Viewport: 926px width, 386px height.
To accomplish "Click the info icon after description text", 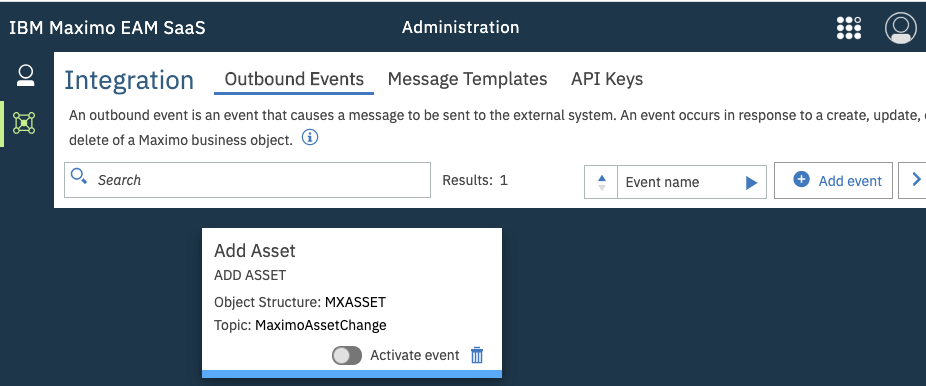I will pos(310,138).
